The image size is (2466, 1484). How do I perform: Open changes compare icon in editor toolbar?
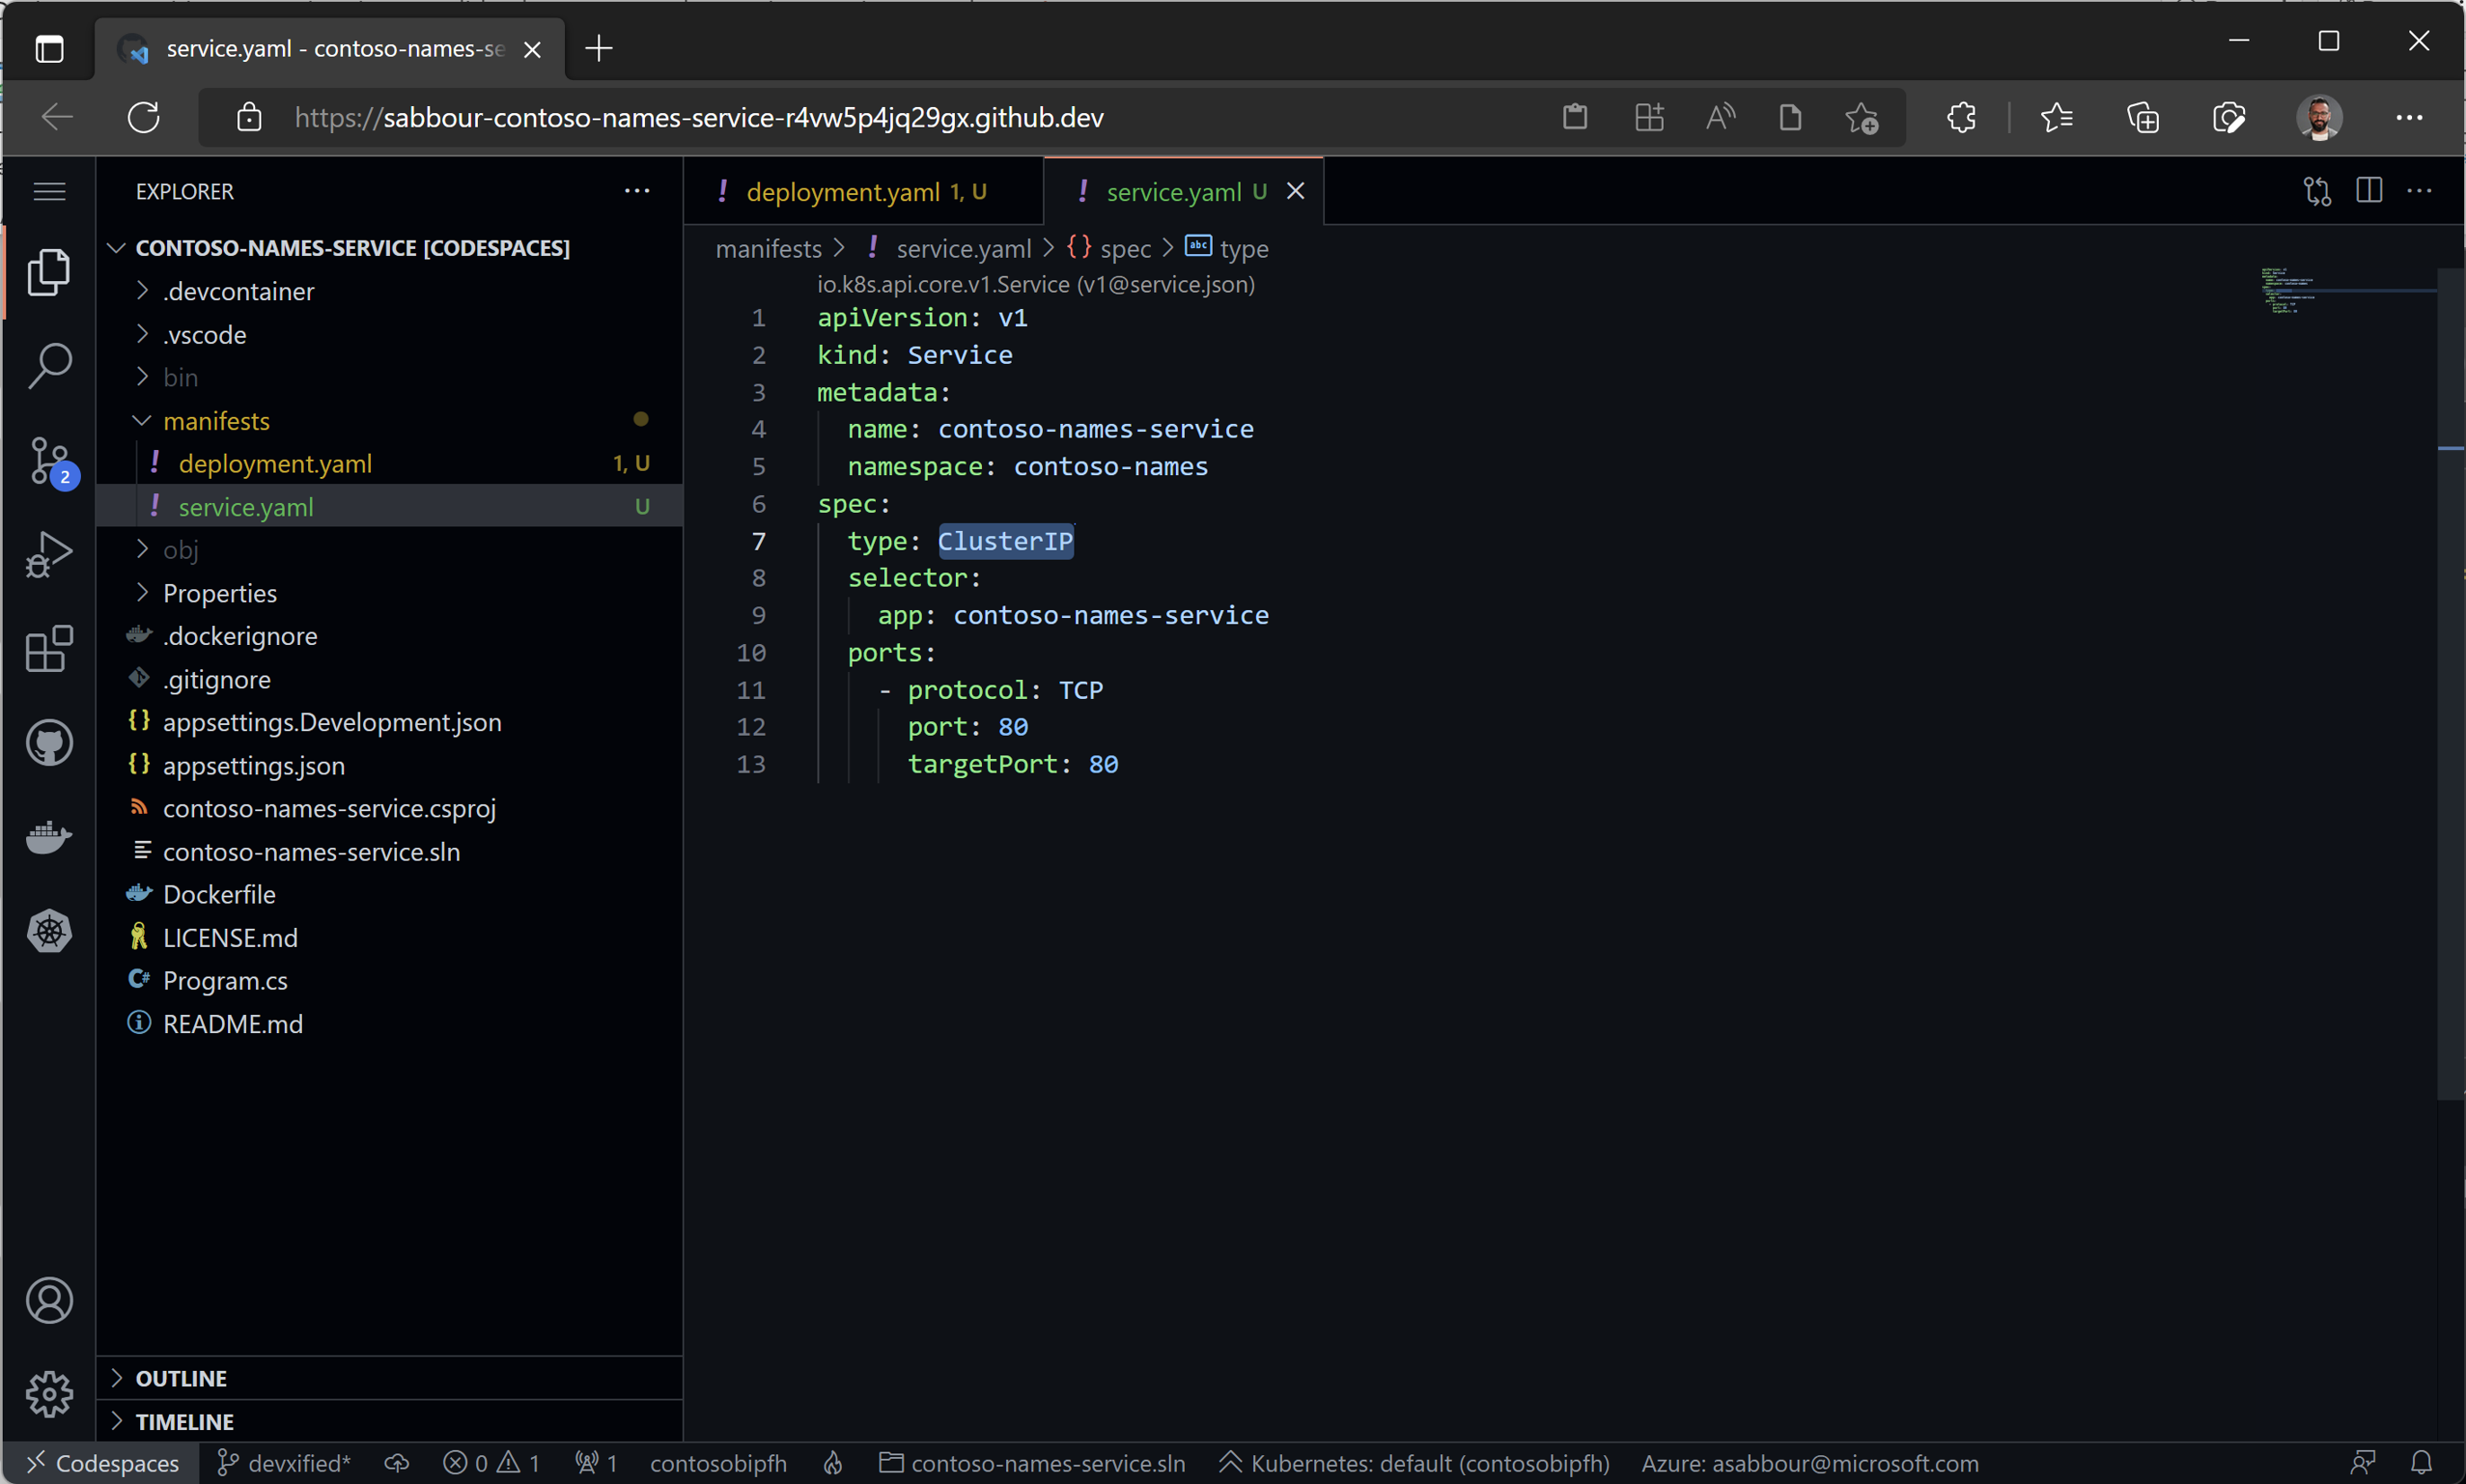pos(2316,191)
